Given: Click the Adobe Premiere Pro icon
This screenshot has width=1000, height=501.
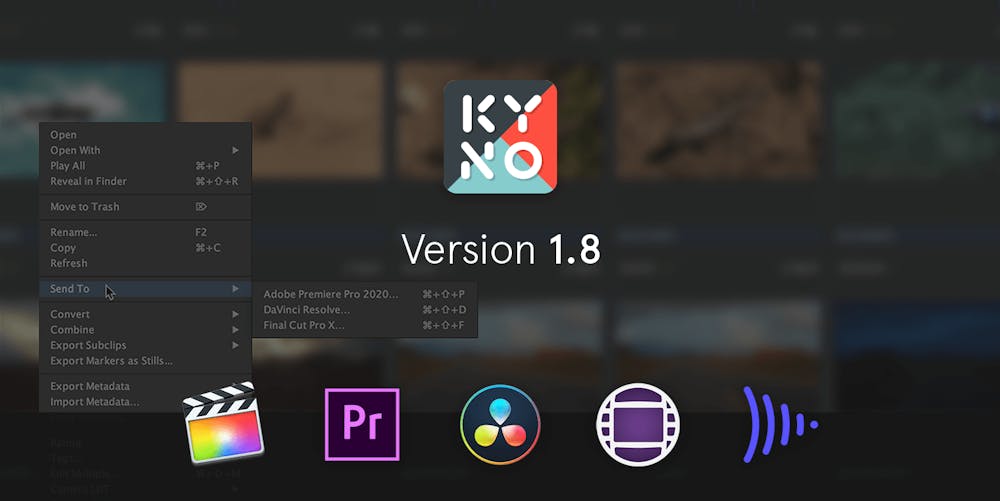Looking at the screenshot, I should point(362,424).
